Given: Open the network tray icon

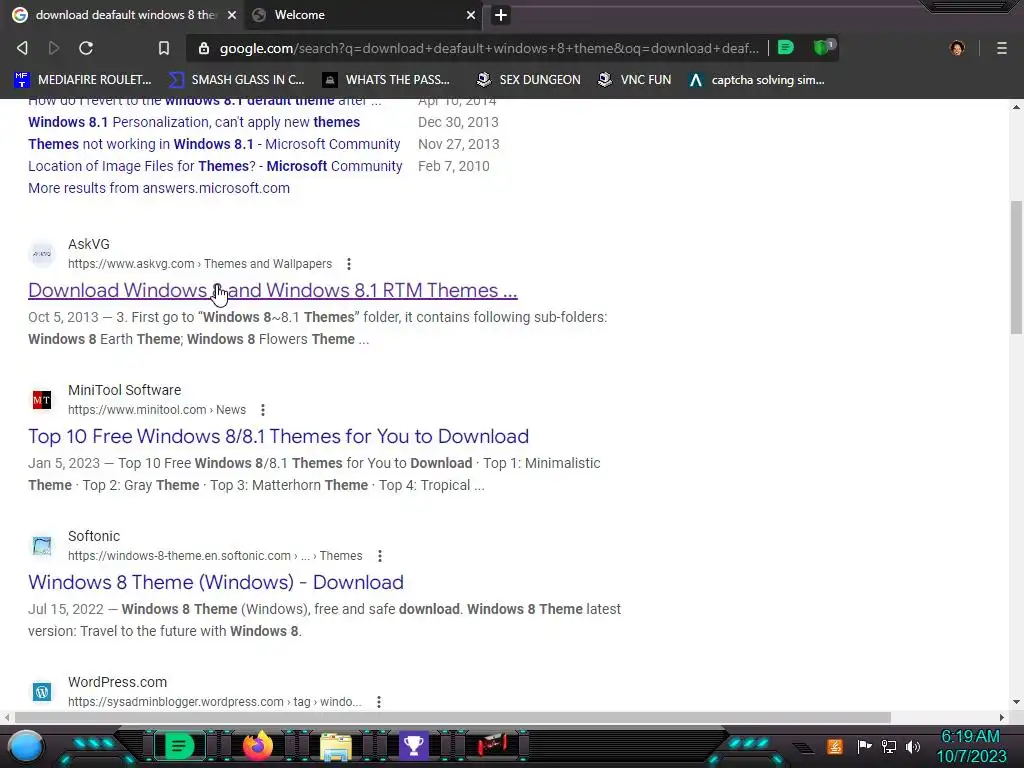Looking at the screenshot, I should 889,746.
